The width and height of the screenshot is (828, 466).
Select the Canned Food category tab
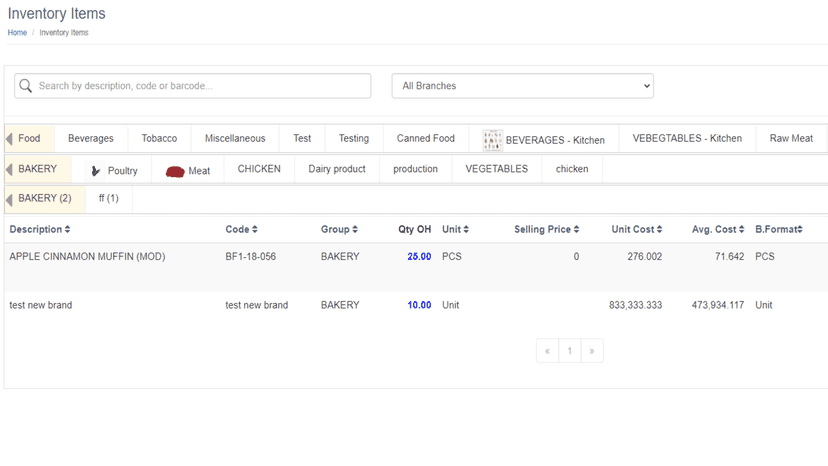click(426, 138)
